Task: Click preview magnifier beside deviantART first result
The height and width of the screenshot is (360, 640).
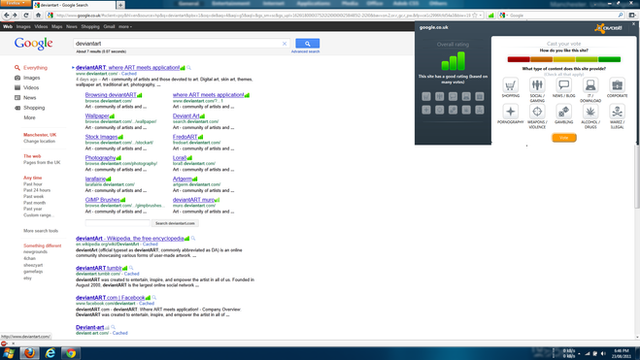Action: (x=189, y=68)
